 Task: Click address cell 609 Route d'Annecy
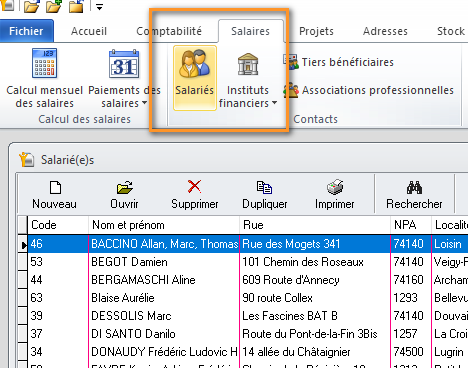coord(315,280)
